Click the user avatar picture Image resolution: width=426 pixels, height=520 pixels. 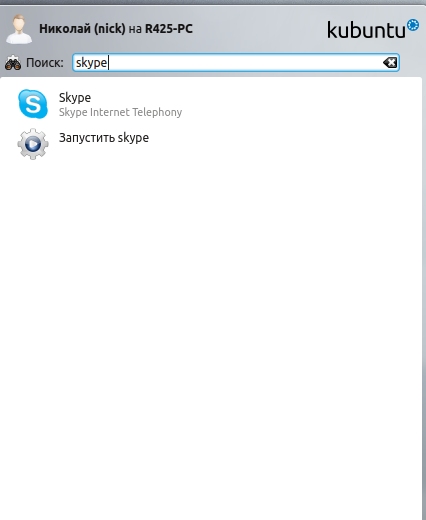pos(19,29)
